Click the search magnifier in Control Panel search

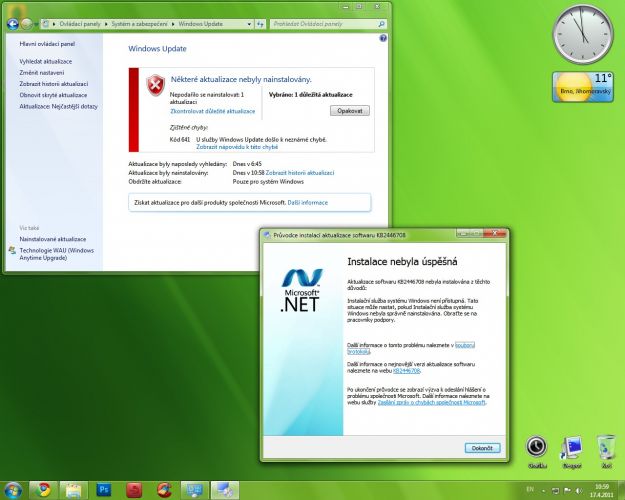pos(381,24)
